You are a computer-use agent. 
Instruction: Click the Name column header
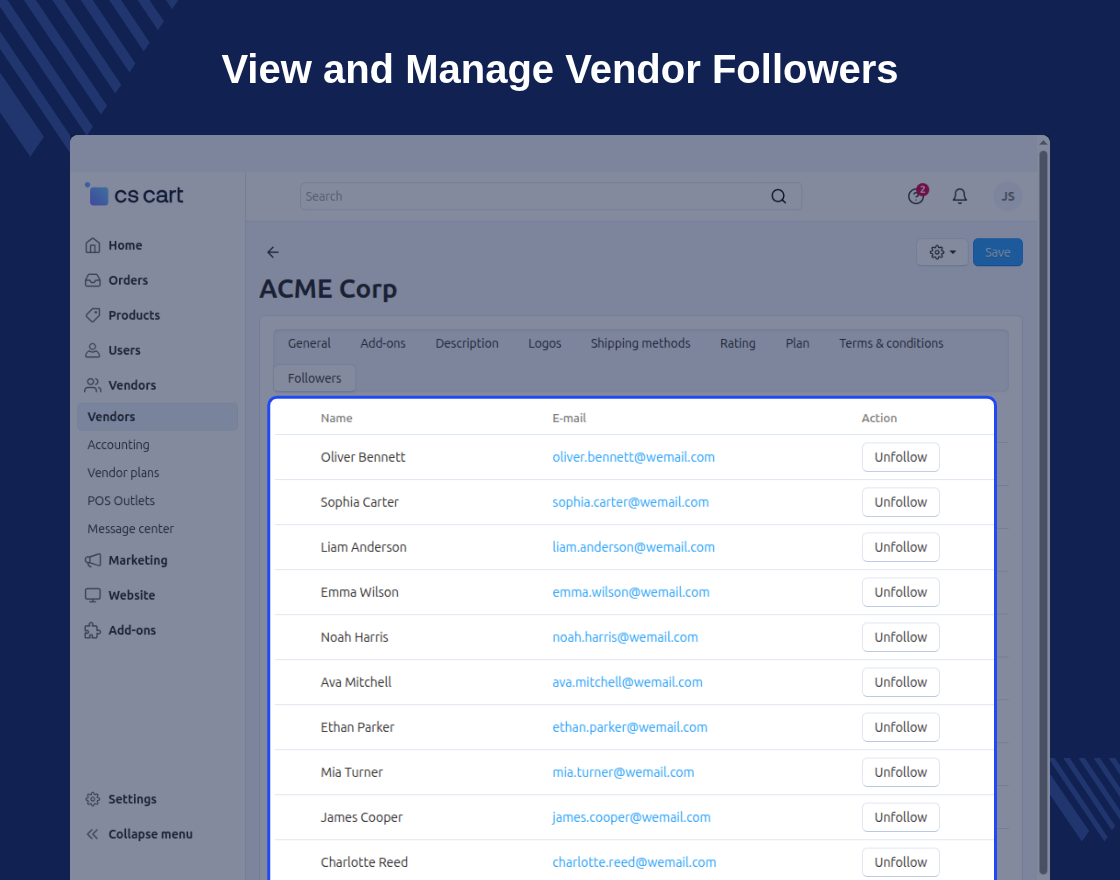coord(336,418)
